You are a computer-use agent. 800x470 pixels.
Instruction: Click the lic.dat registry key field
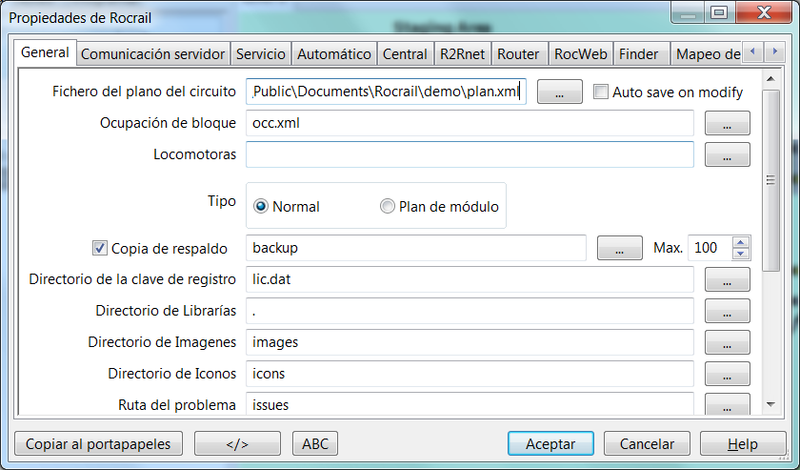469,279
